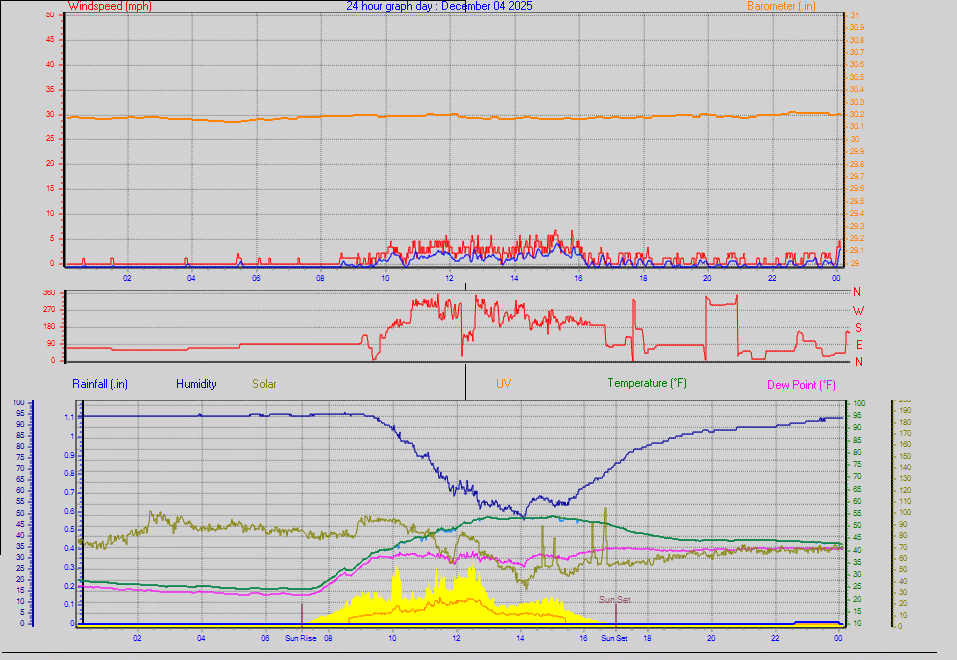Click the Dew Point (°F) legend label
This screenshot has height=660, width=957.
(800, 383)
